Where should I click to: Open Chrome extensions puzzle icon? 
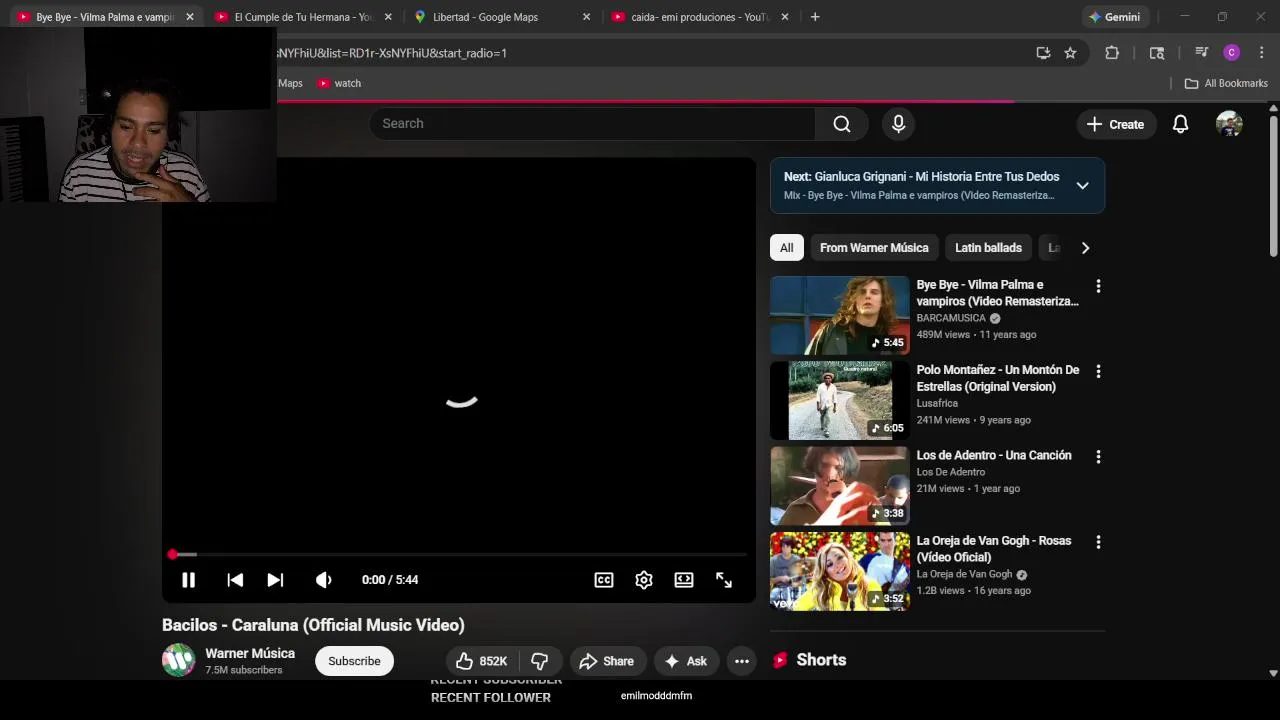coord(1112,53)
